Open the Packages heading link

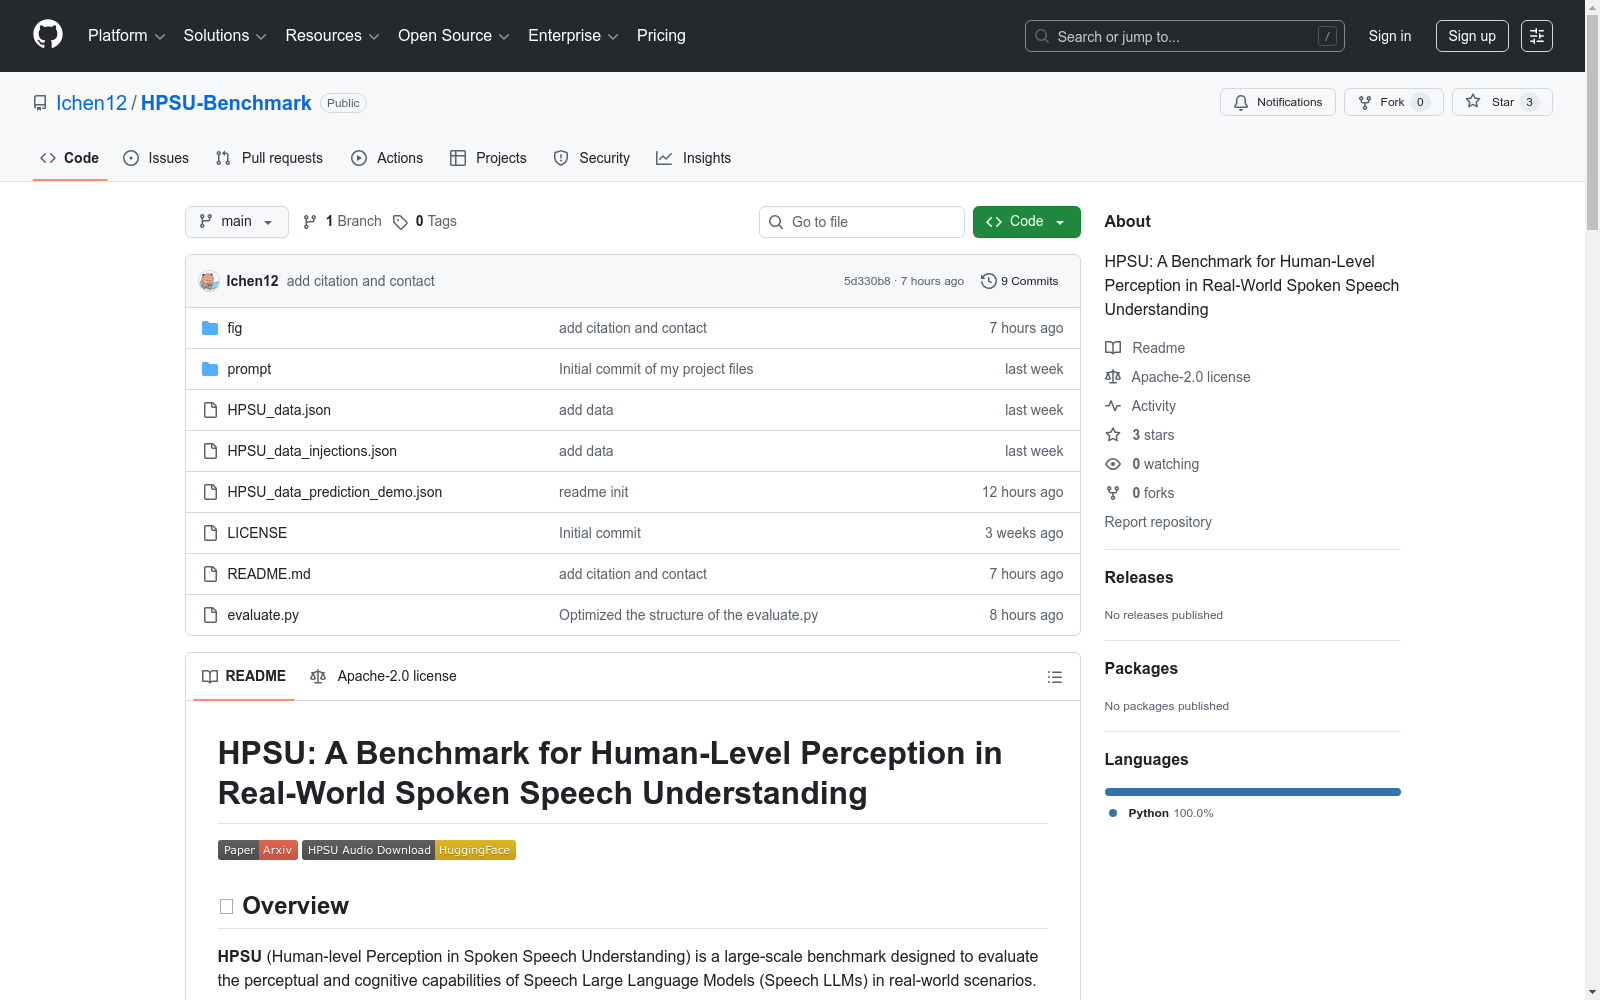coord(1141,668)
